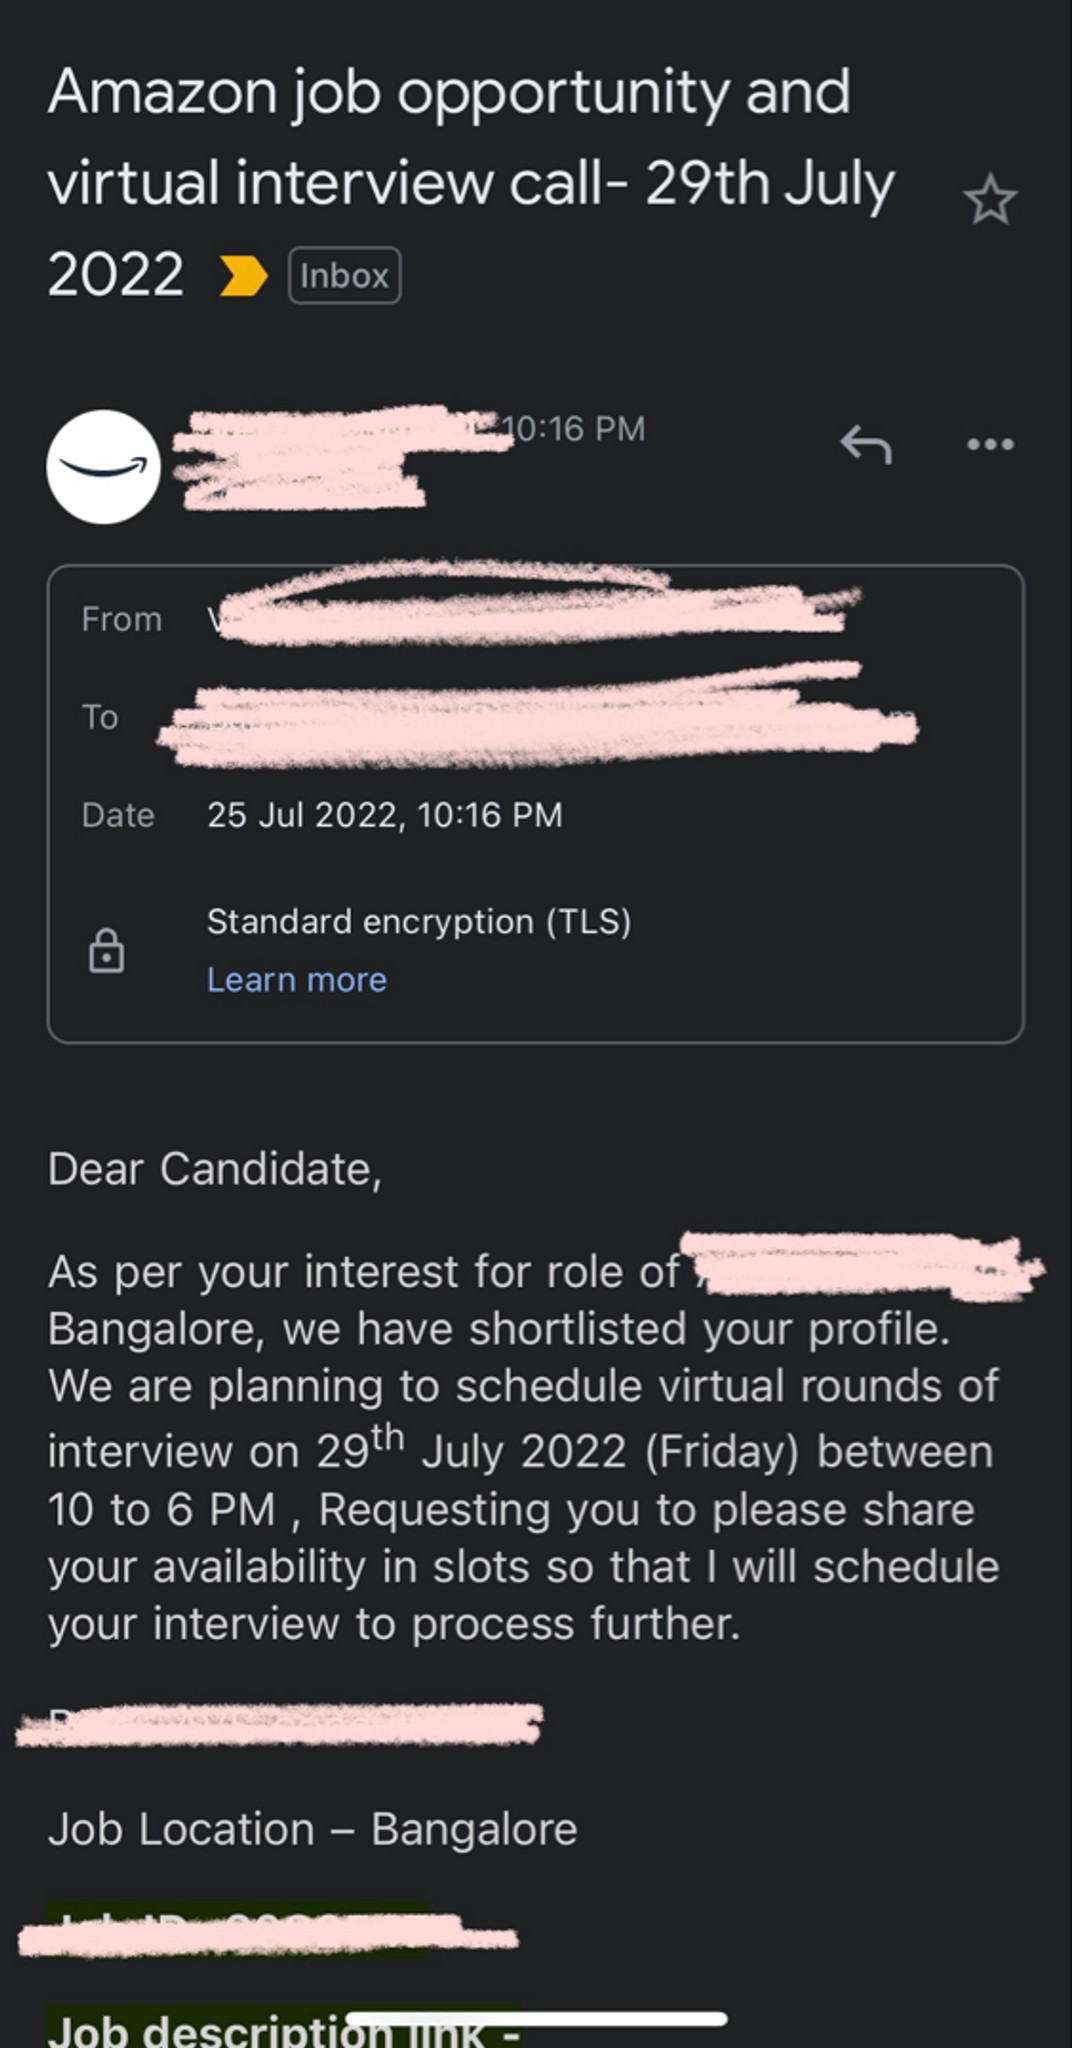The image size is (1072, 2048).
Task: Tap the email subject title
Action: pyautogui.click(x=471, y=182)
